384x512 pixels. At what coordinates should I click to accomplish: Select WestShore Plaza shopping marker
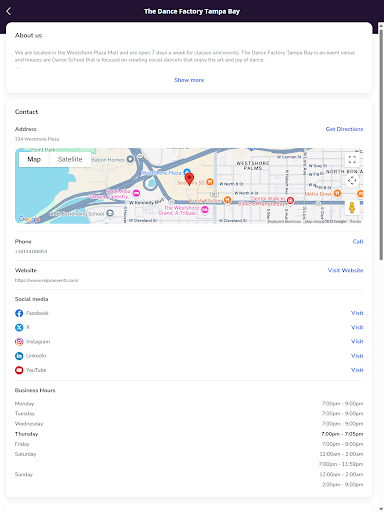[187, 172]
